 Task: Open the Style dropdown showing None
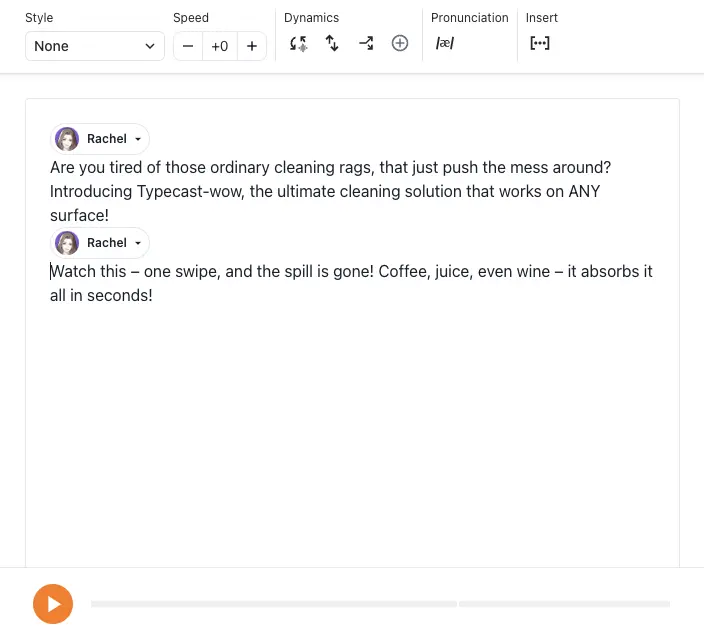click(x=95, y=46)
